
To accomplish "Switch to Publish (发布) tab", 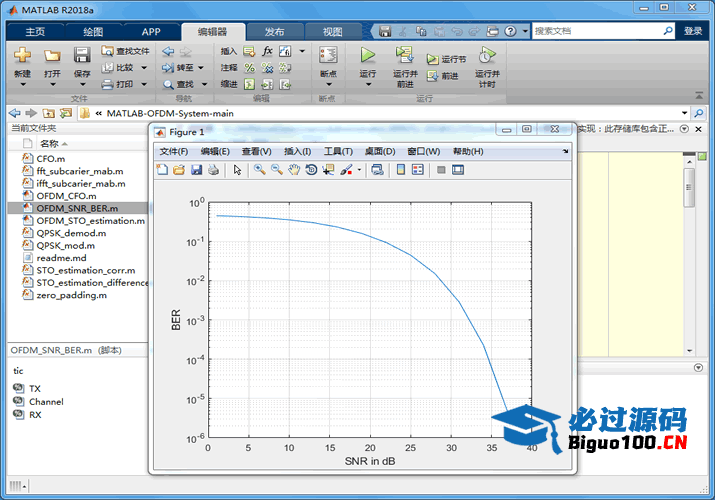I will (x=275, y=31).
